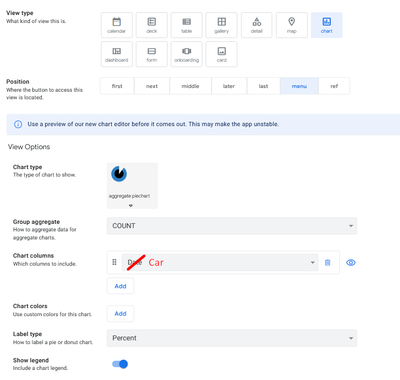Click the info icon in the banner
This screenshot has width=400, height=380.
[x=18, y=124]
